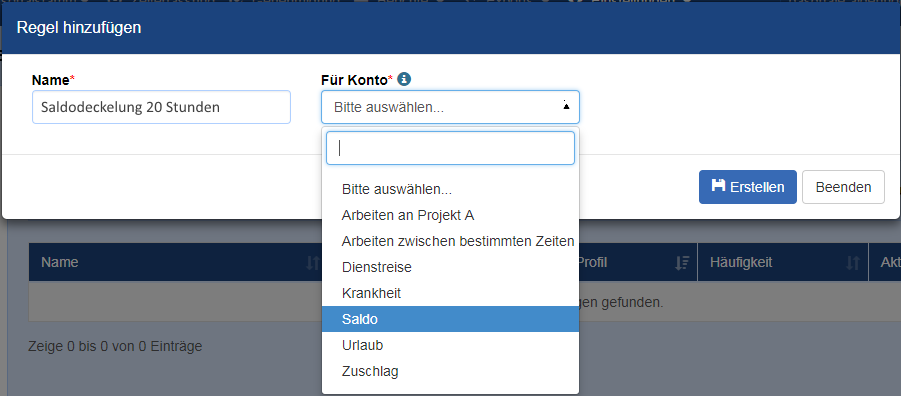This screenshot has width=901, height=396.
Task: Open the 'Bitte auswählen...' account combo box
Action: pos(450,107)
